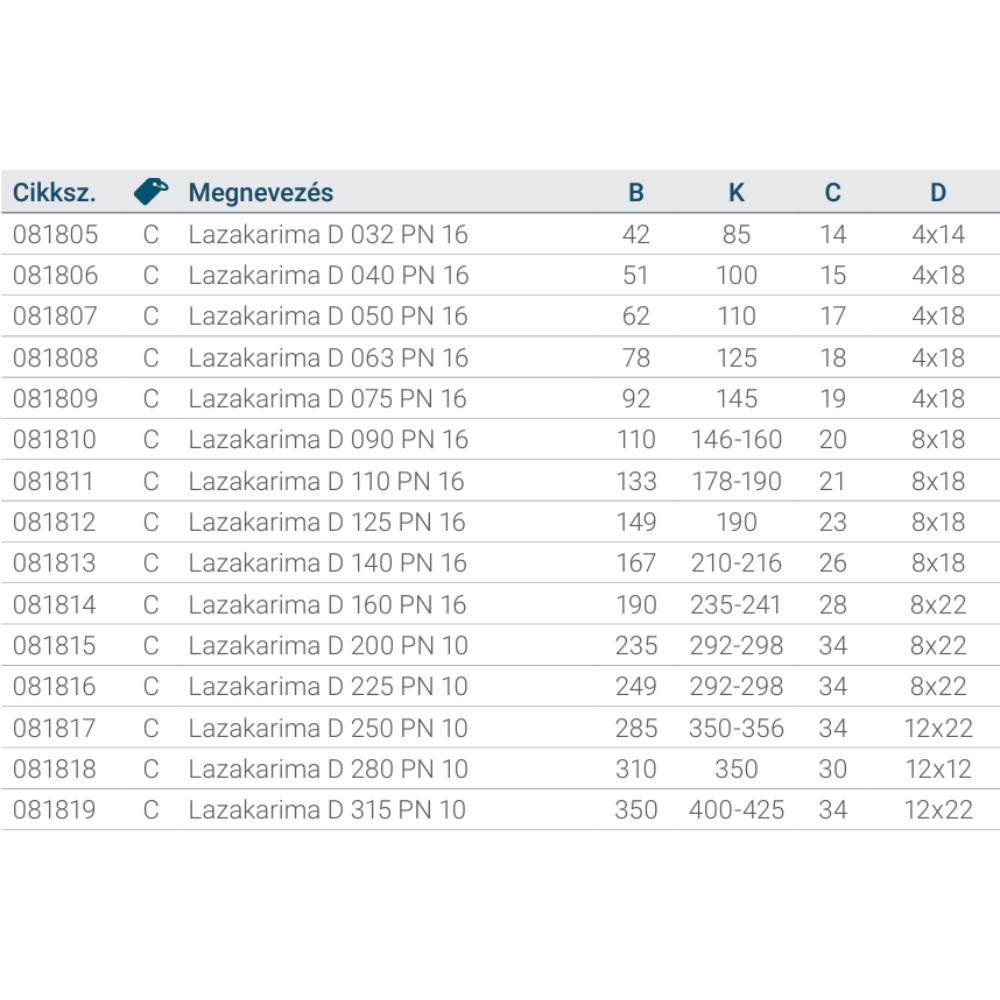Click Lazakarima D 160 PN 16 name

328,605
